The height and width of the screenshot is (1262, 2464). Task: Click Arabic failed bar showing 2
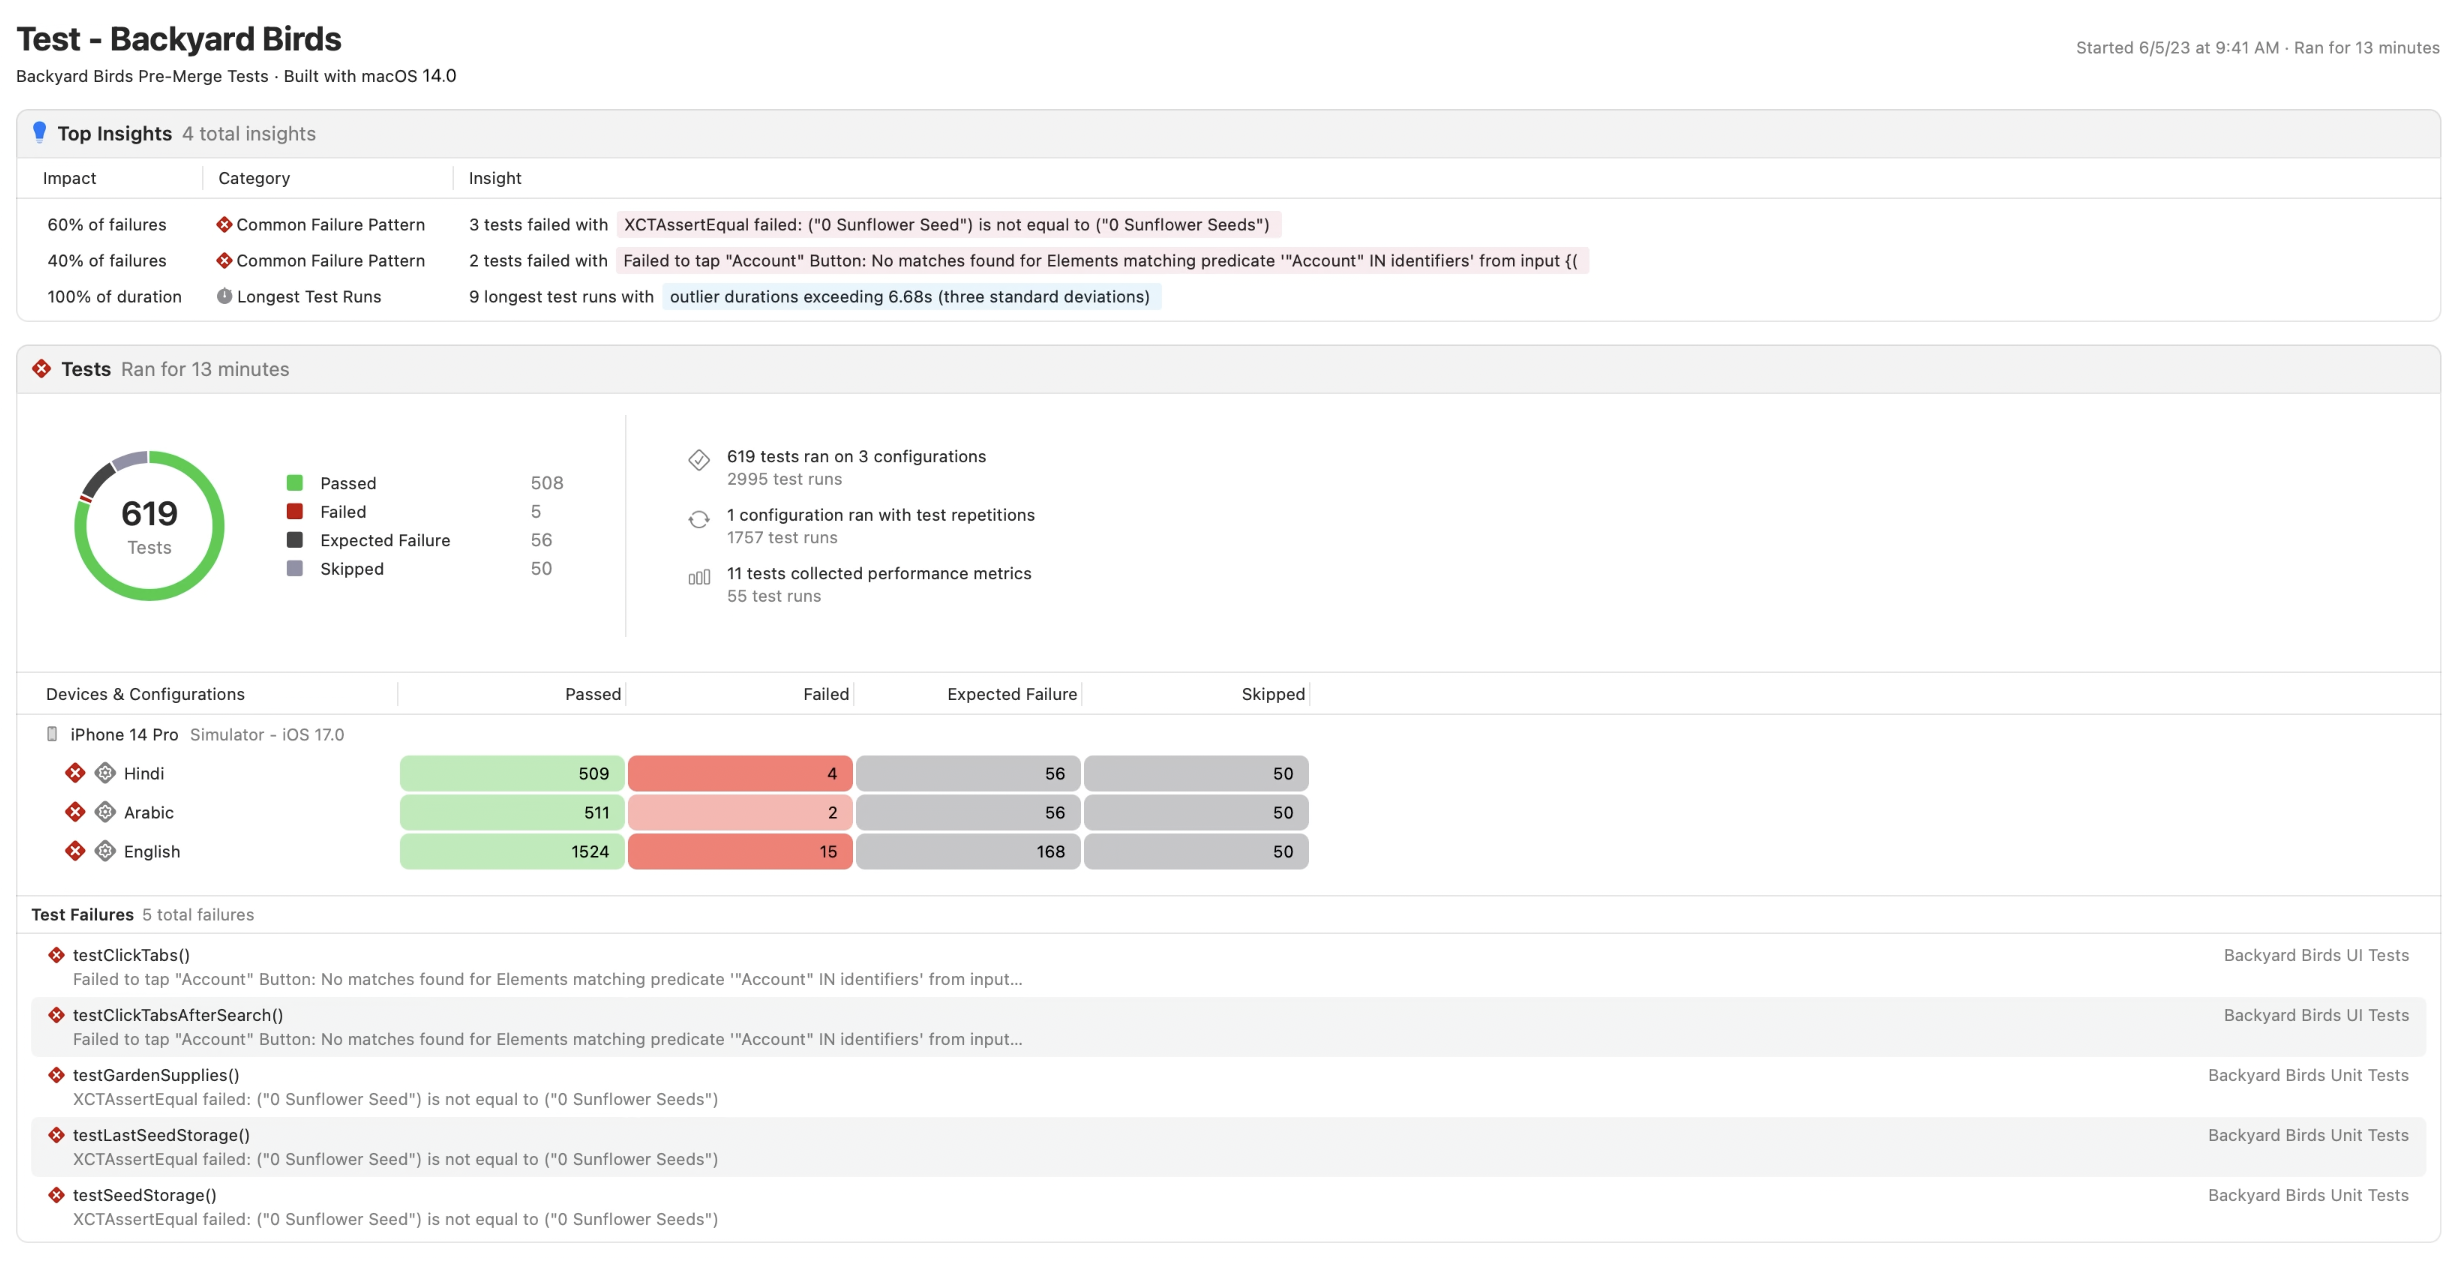coord(740,812)
